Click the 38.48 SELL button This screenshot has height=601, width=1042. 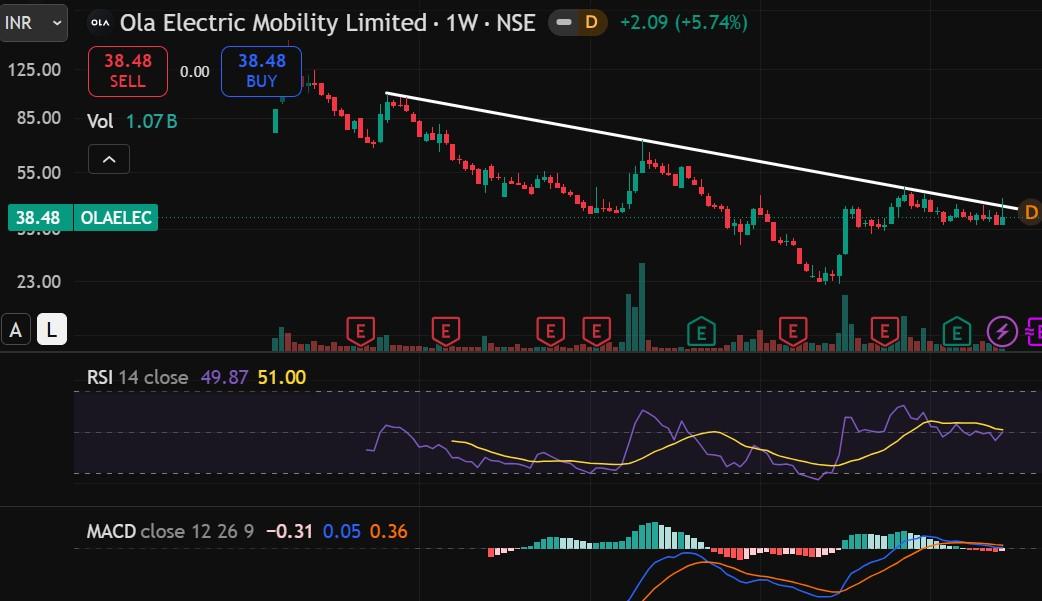[128, 71]
